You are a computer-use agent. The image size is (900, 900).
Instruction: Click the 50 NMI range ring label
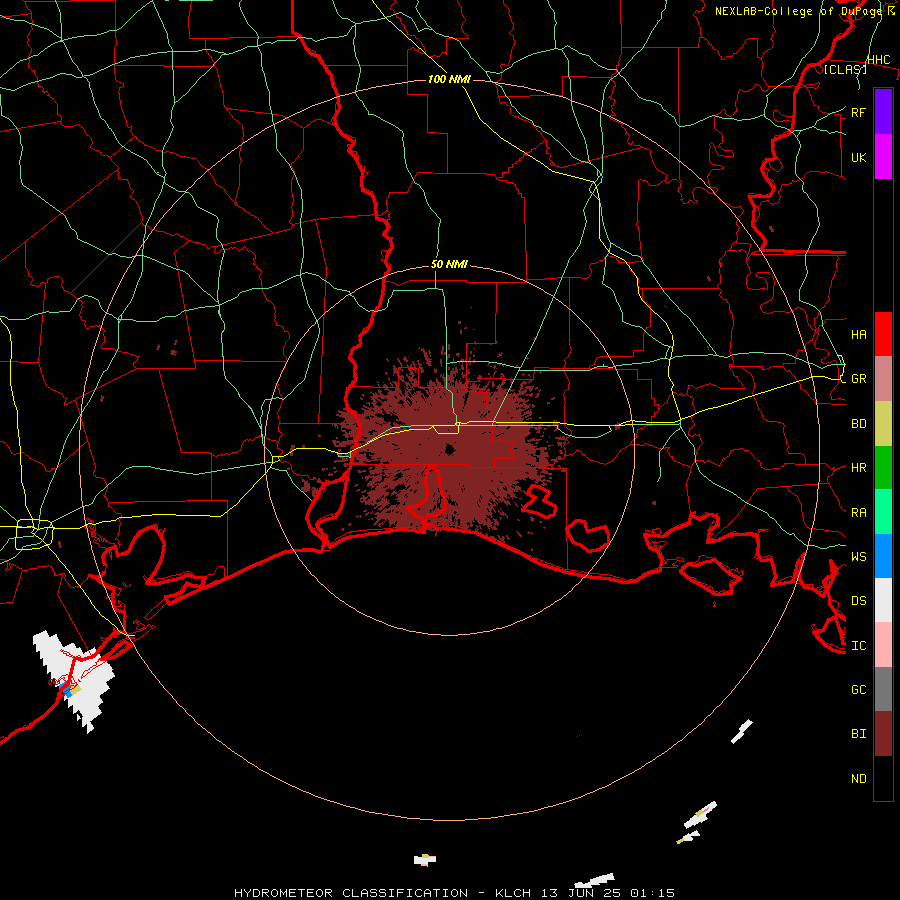[x=449, y=264]
